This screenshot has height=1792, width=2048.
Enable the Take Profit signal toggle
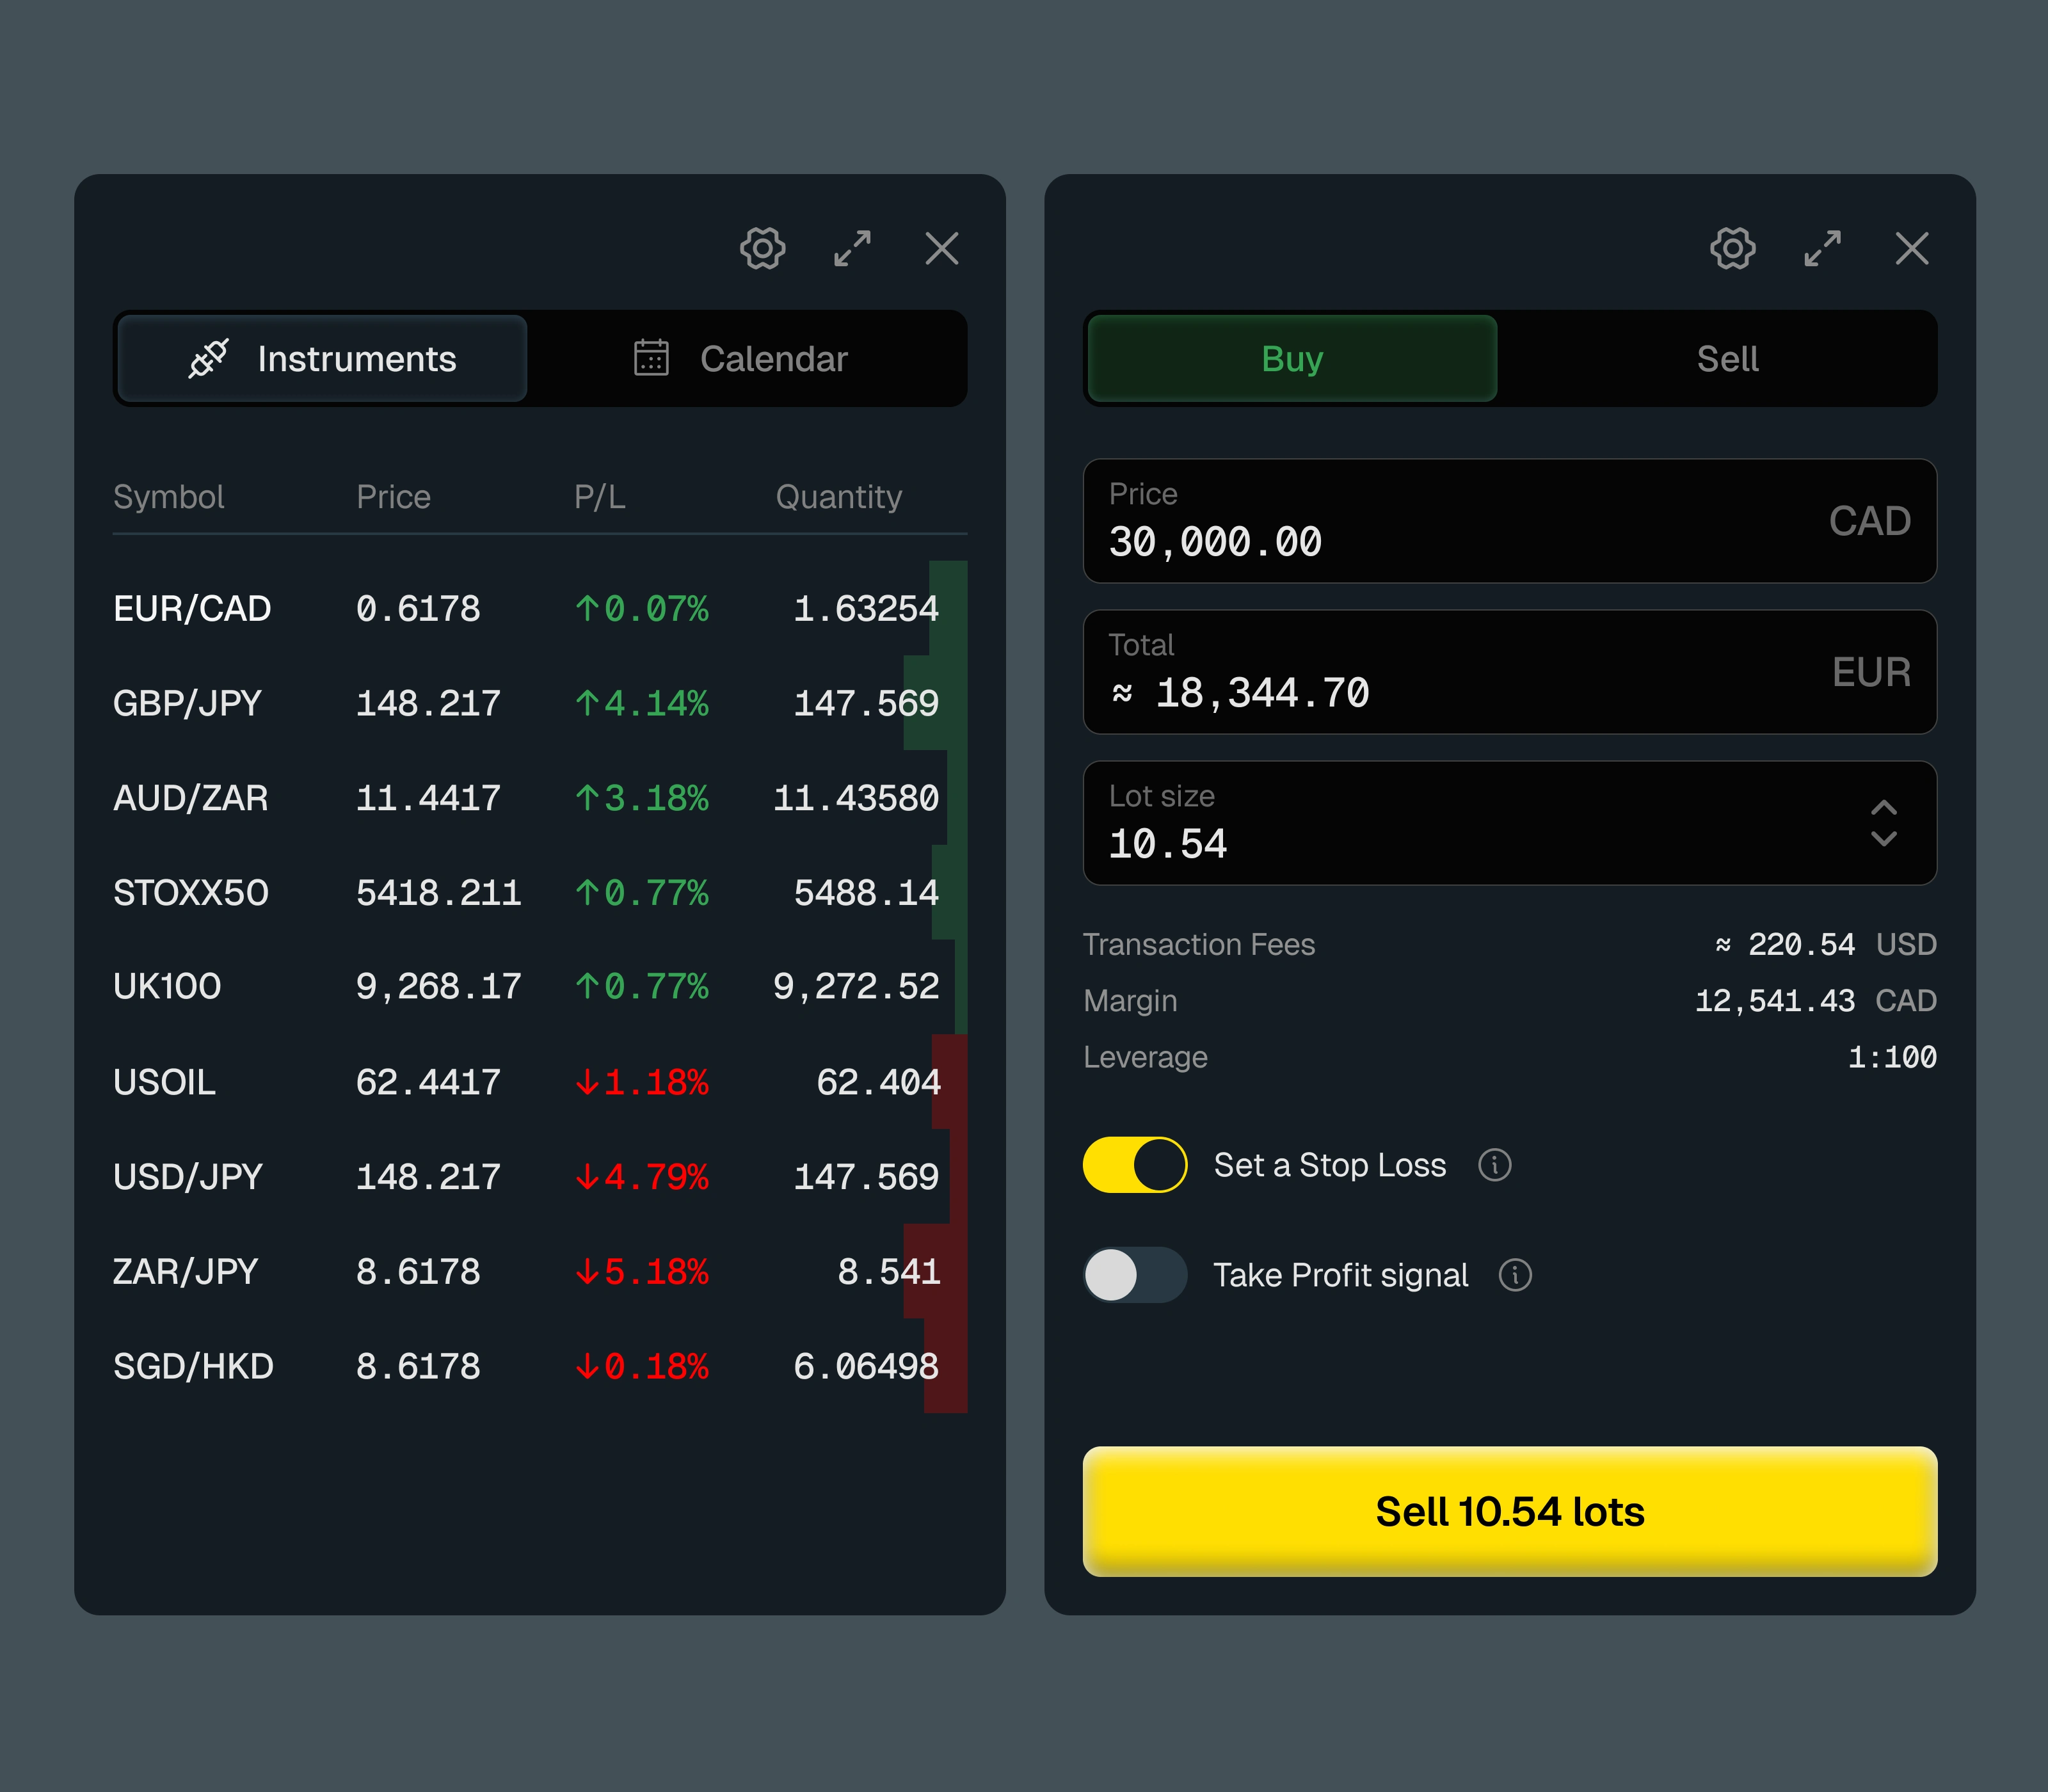tap(1134, 1275)
